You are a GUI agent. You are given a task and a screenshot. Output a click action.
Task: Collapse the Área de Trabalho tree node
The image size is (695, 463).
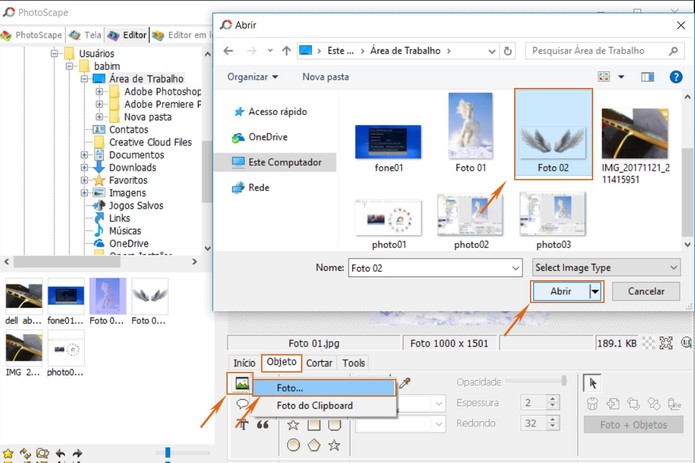84,79
